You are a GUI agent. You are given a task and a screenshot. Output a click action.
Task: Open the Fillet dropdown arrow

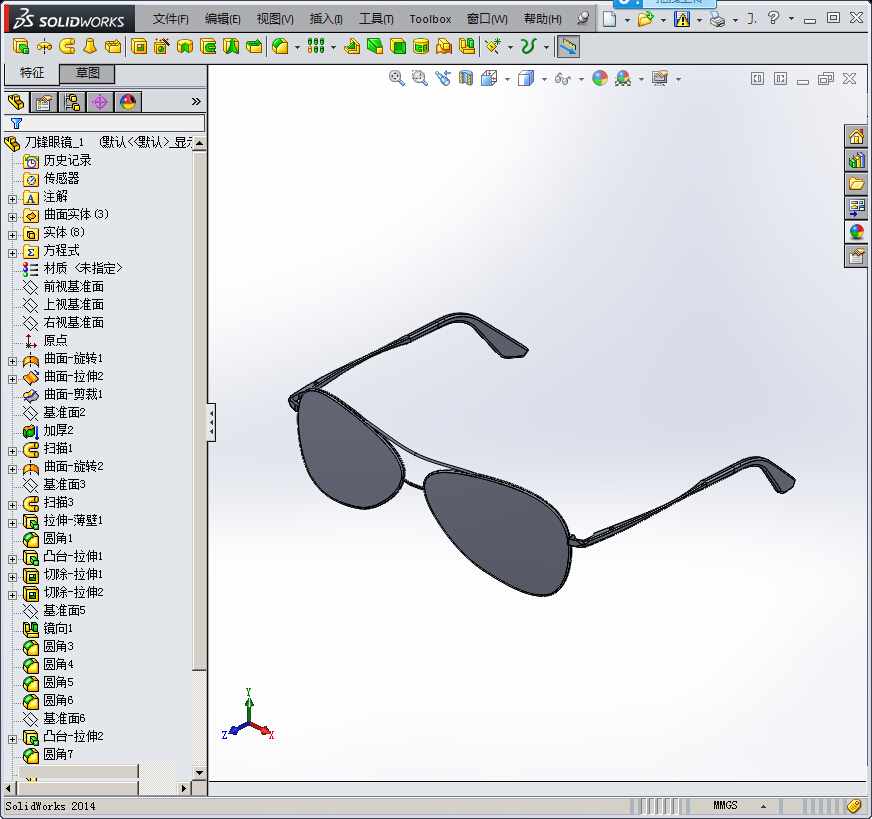coord(297,47)
